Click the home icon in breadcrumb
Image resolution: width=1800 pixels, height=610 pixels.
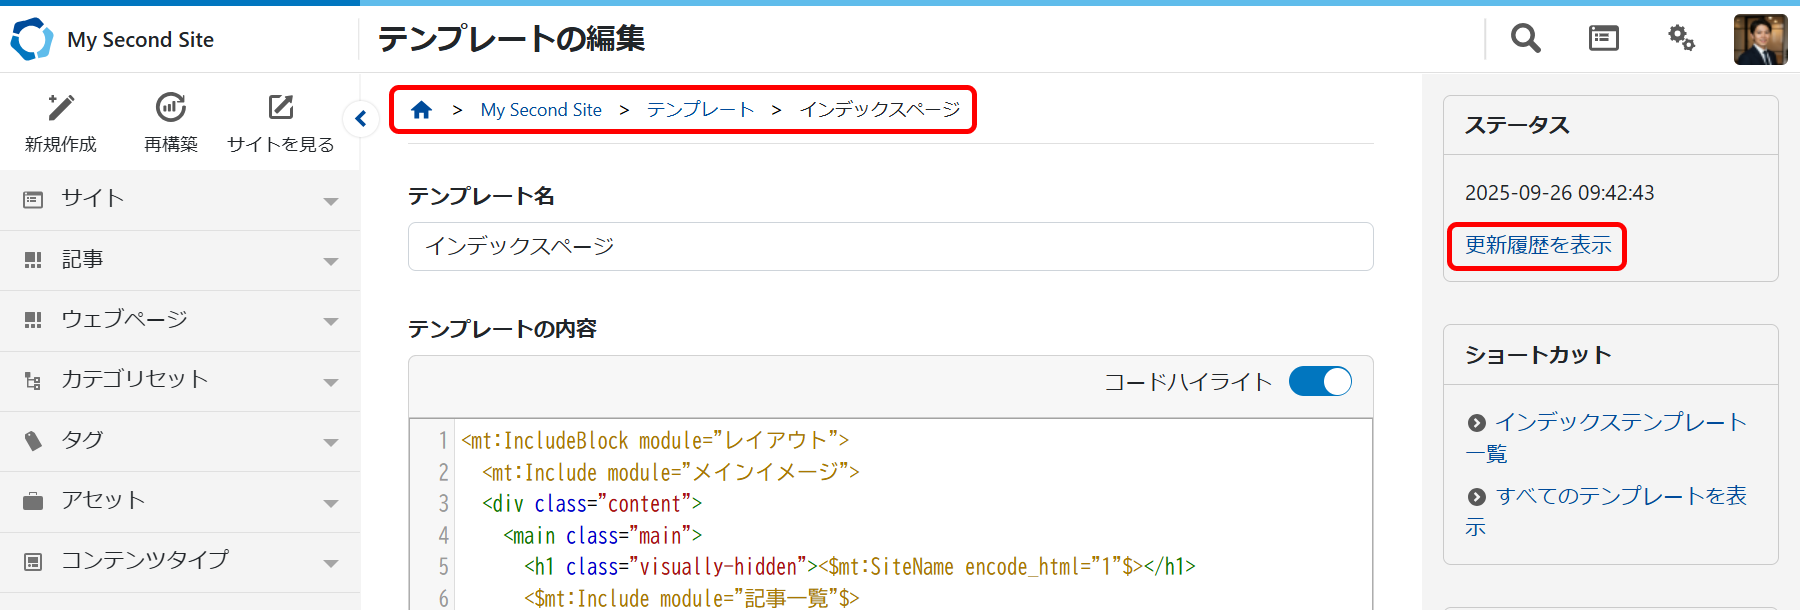coord(421,110)
